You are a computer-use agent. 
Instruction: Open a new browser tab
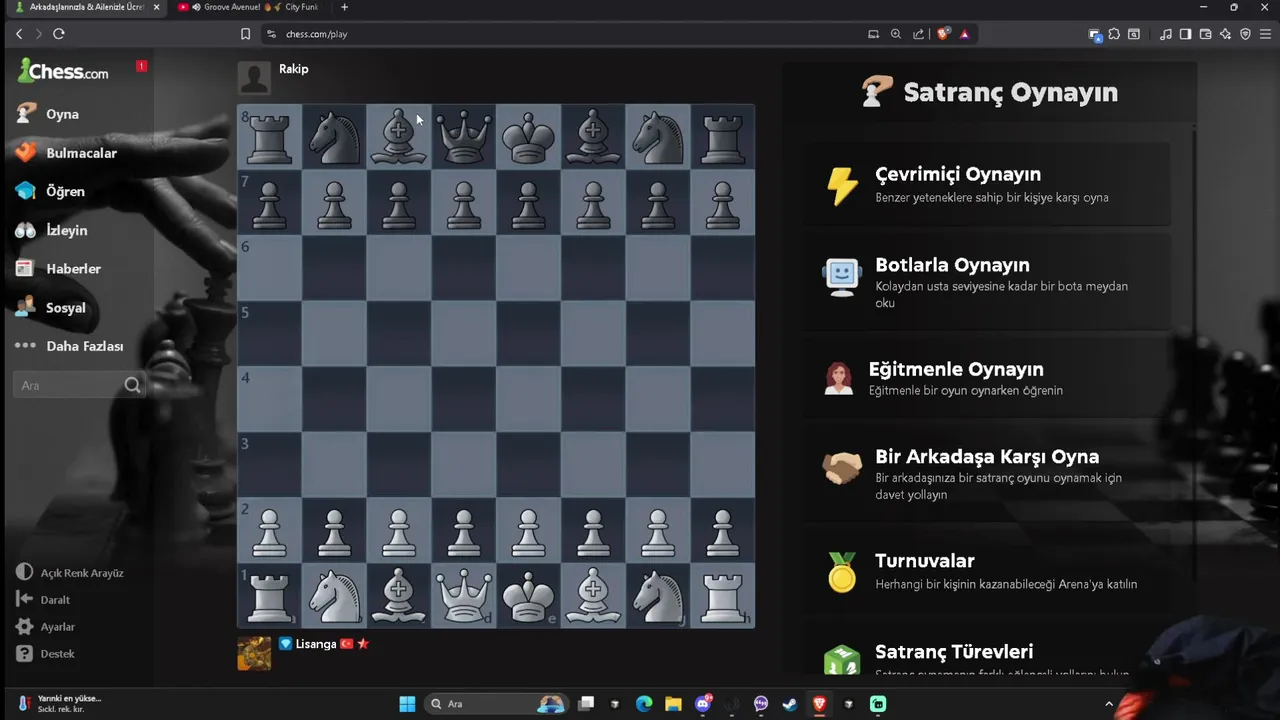click(345, 7)
